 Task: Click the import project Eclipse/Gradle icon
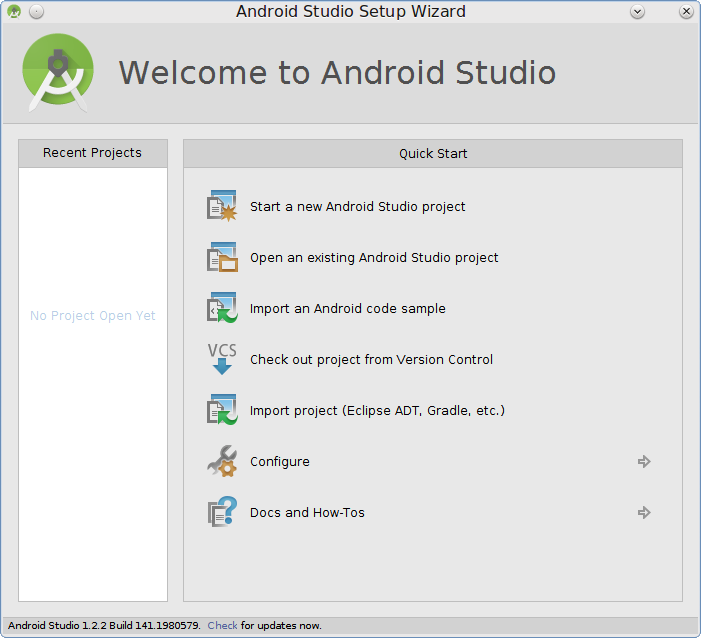(x=222, y=410)
